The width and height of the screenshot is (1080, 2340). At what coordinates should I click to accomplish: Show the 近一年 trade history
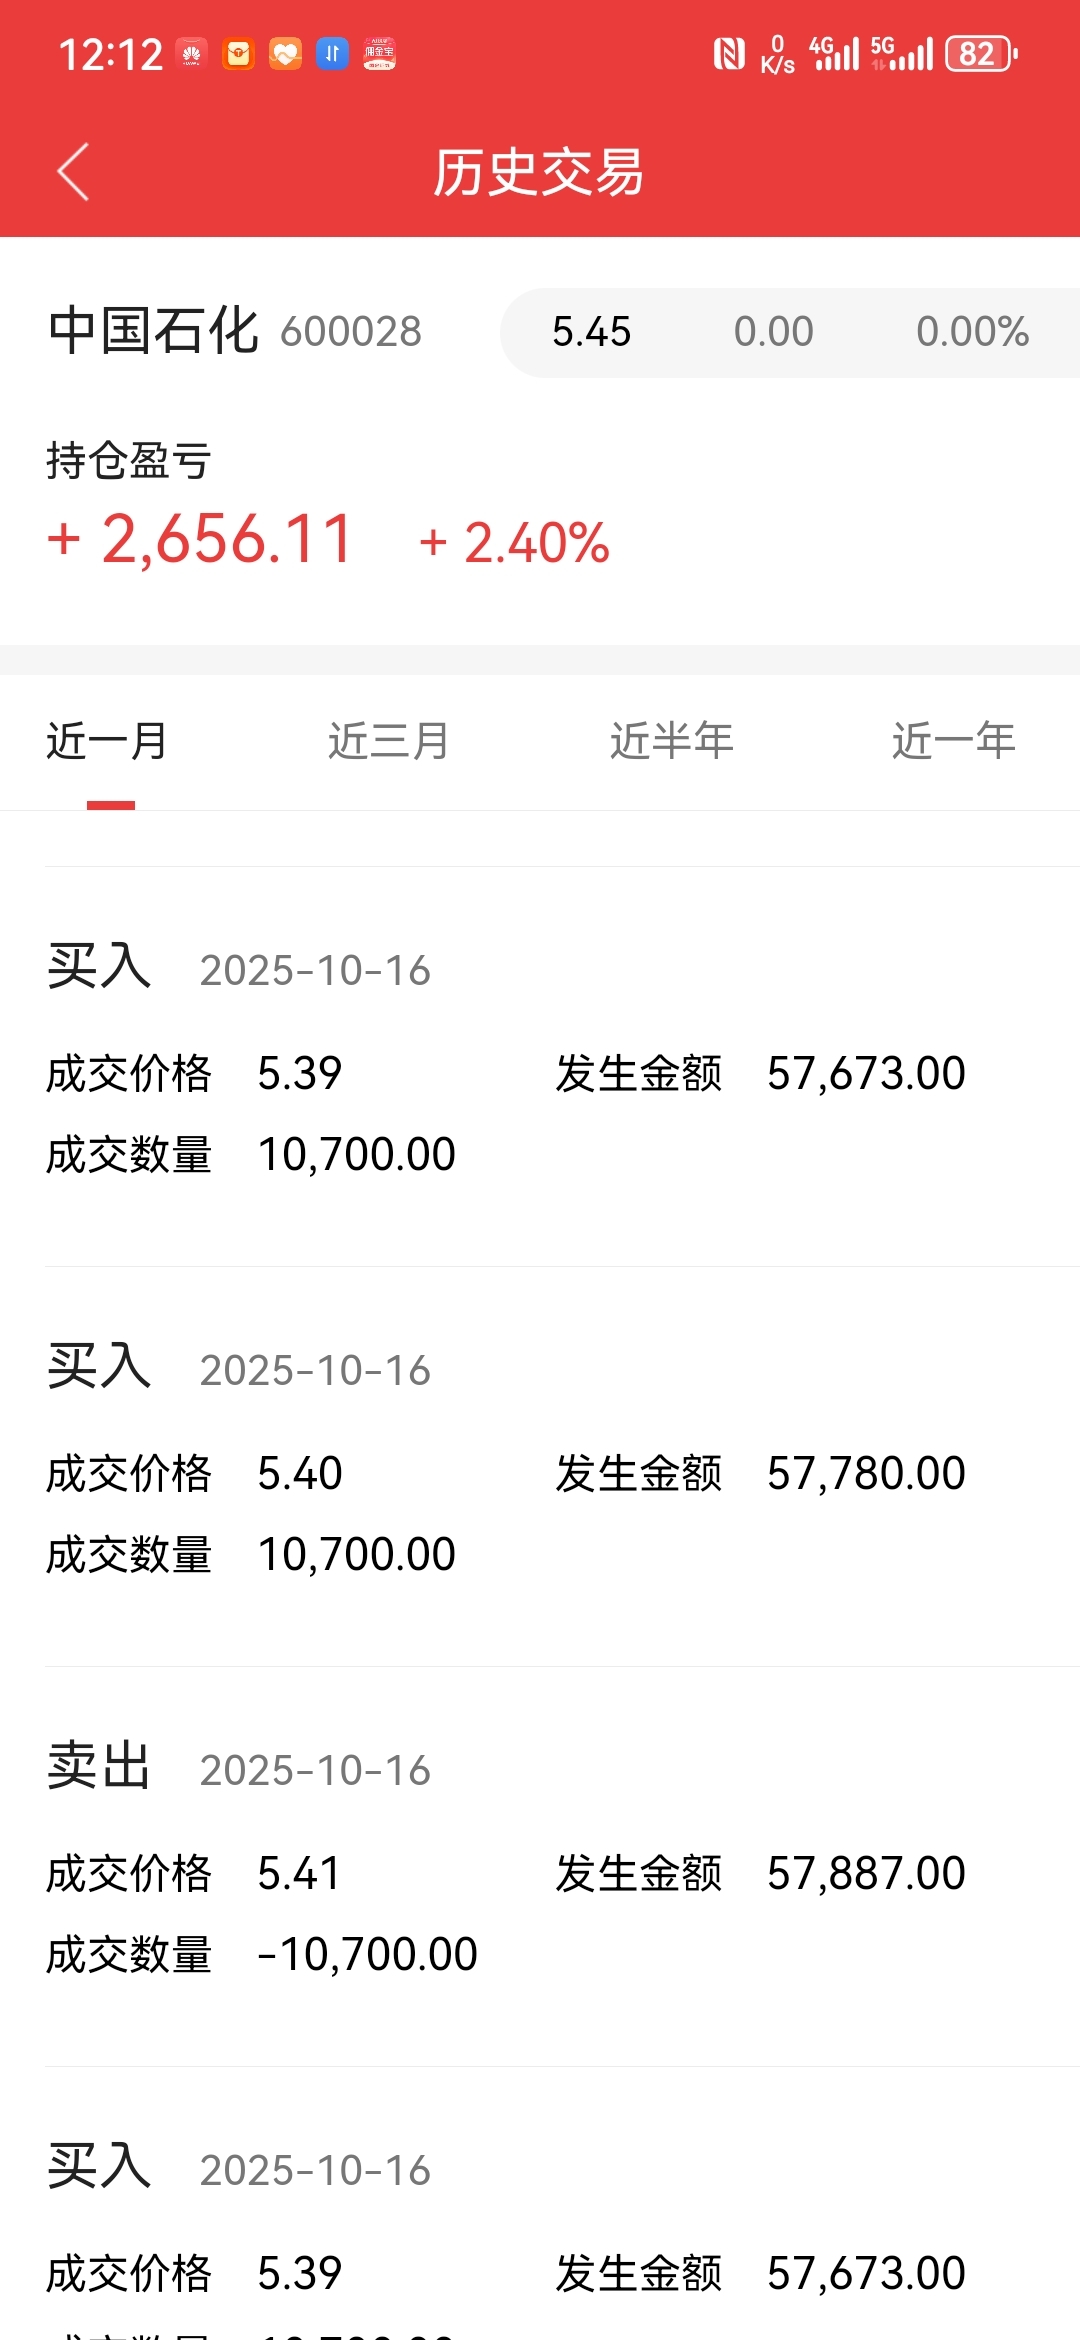(953, 742)
